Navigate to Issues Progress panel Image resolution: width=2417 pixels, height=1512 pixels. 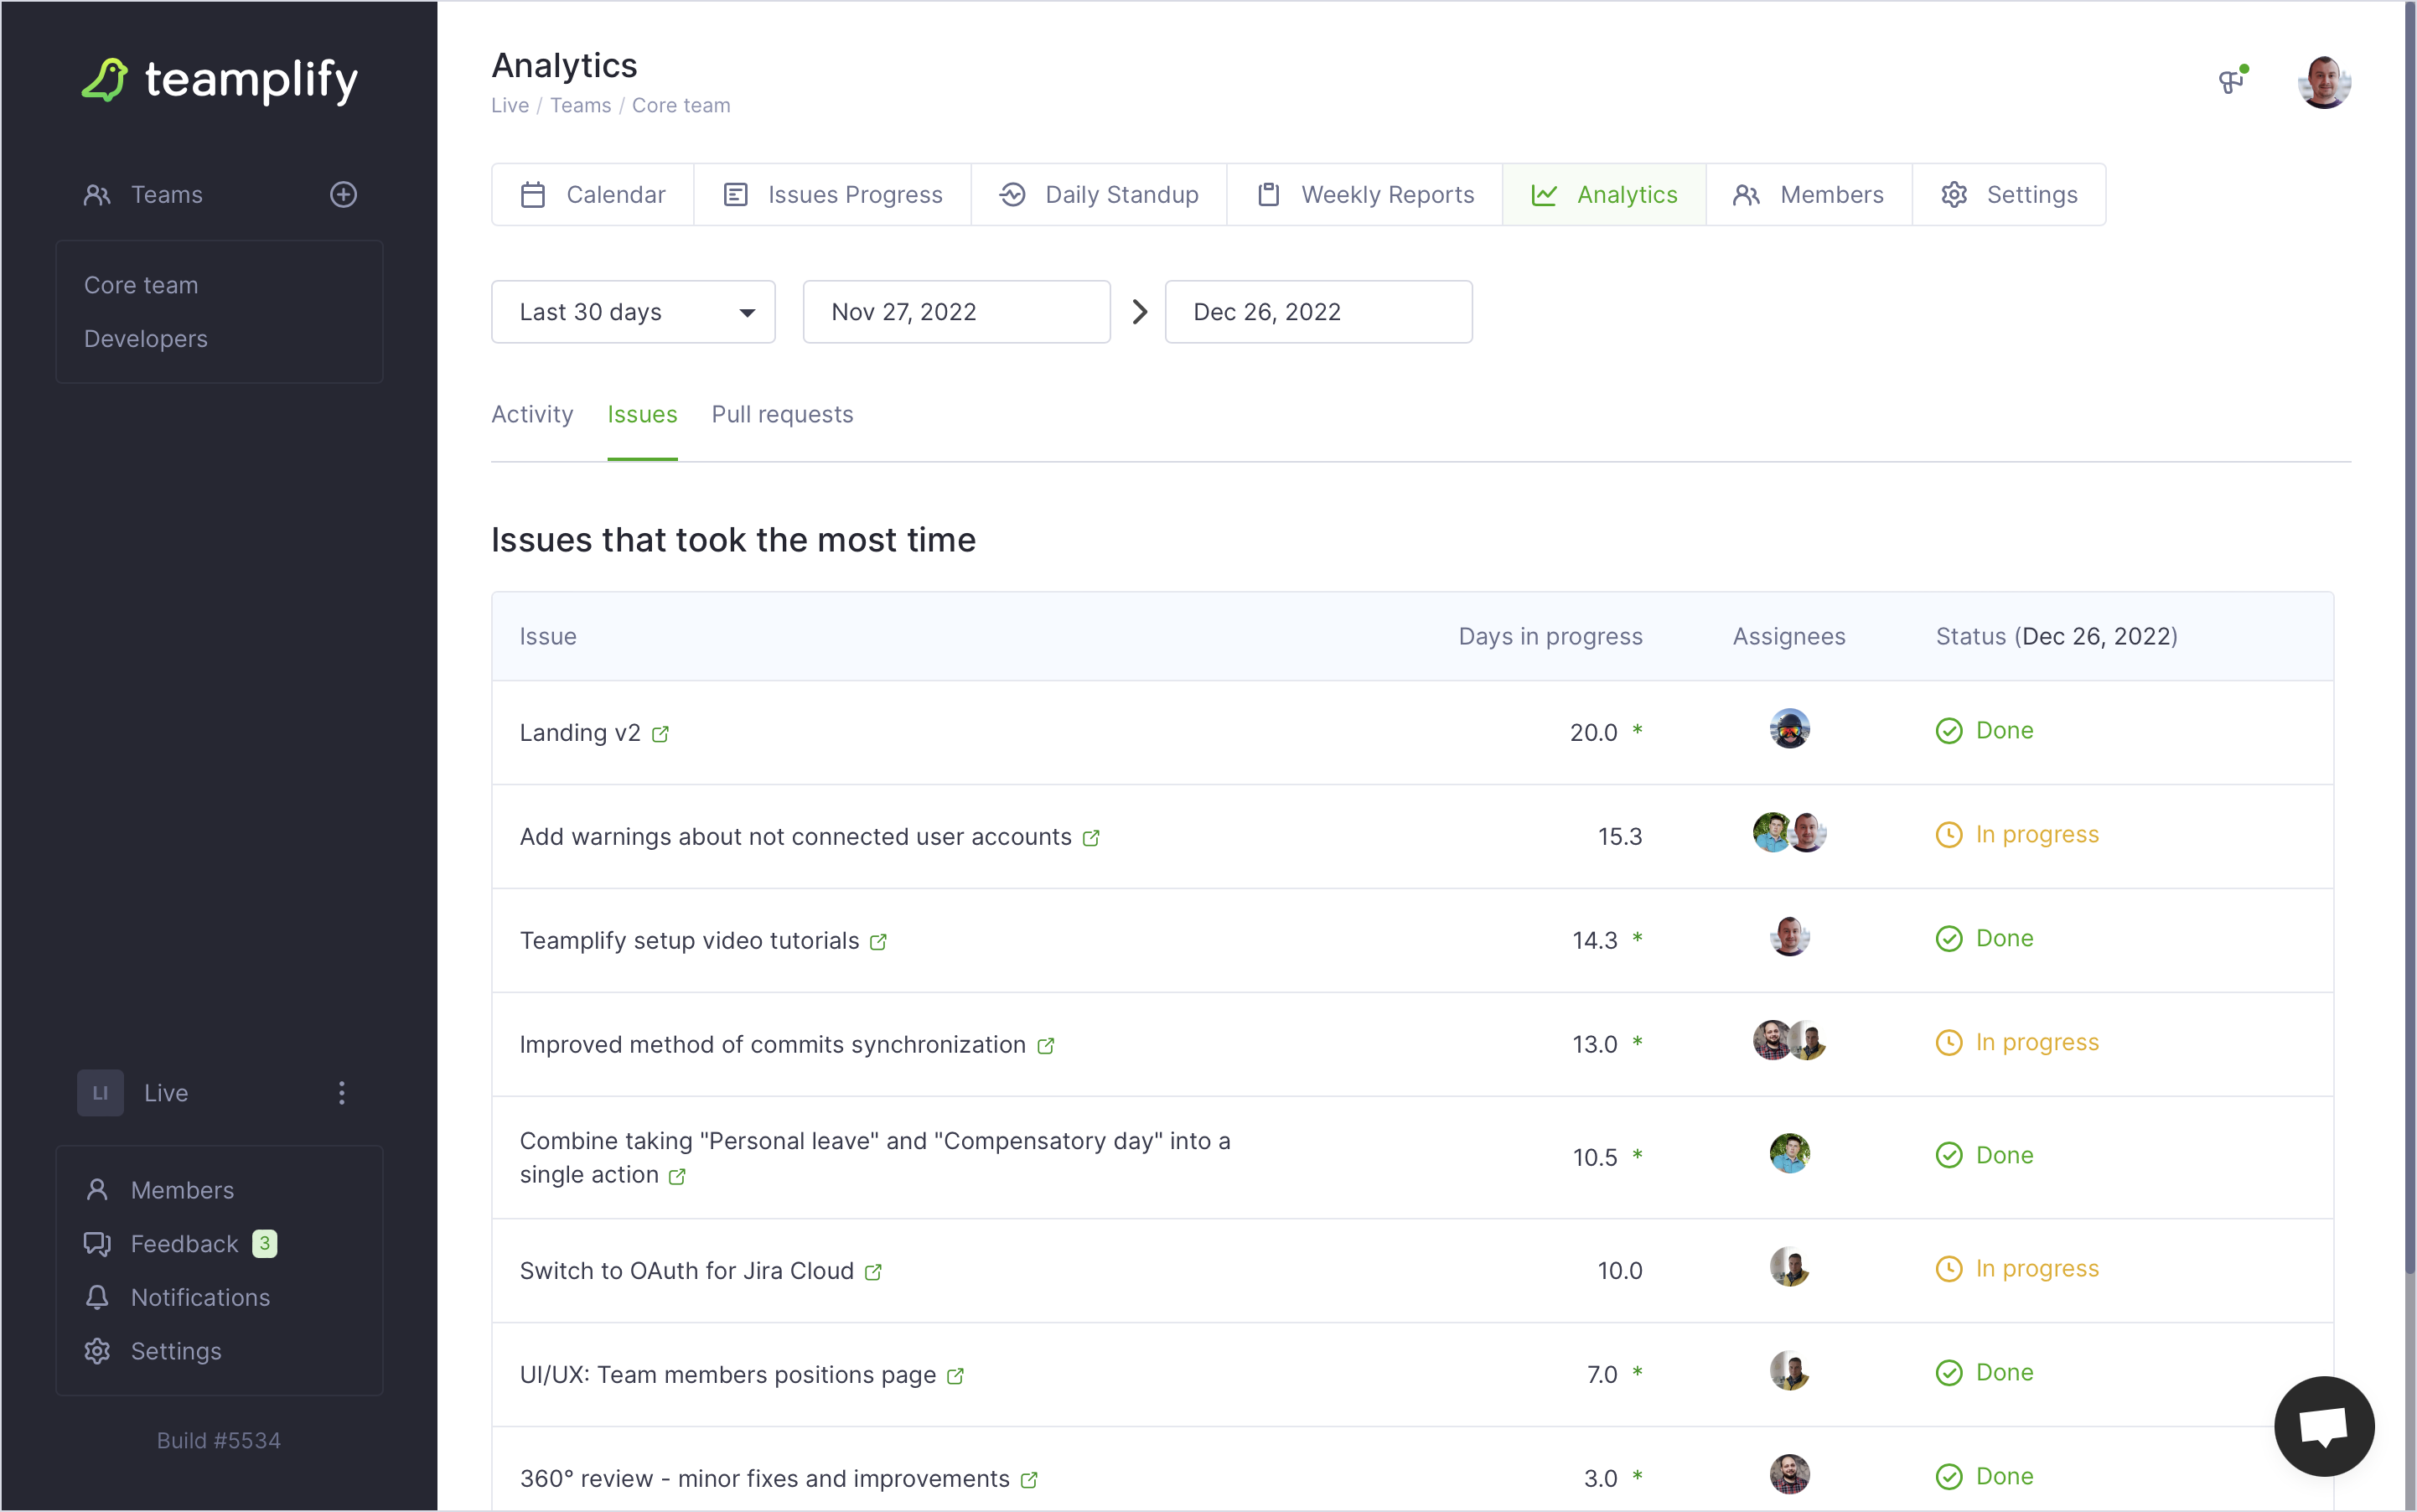coord(834,194)
